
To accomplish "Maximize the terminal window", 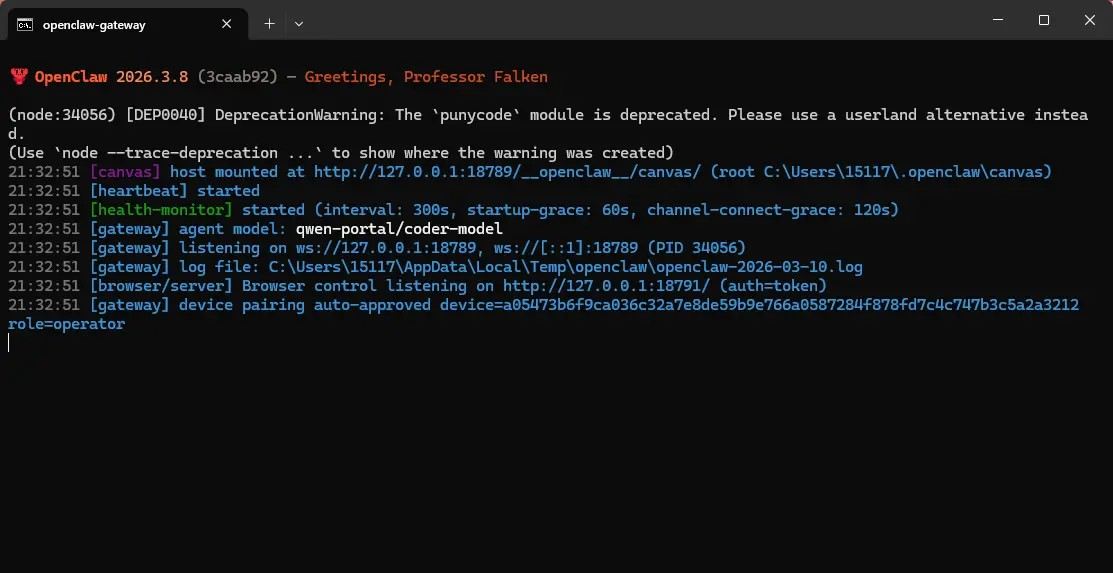I will pos(1043,21).
